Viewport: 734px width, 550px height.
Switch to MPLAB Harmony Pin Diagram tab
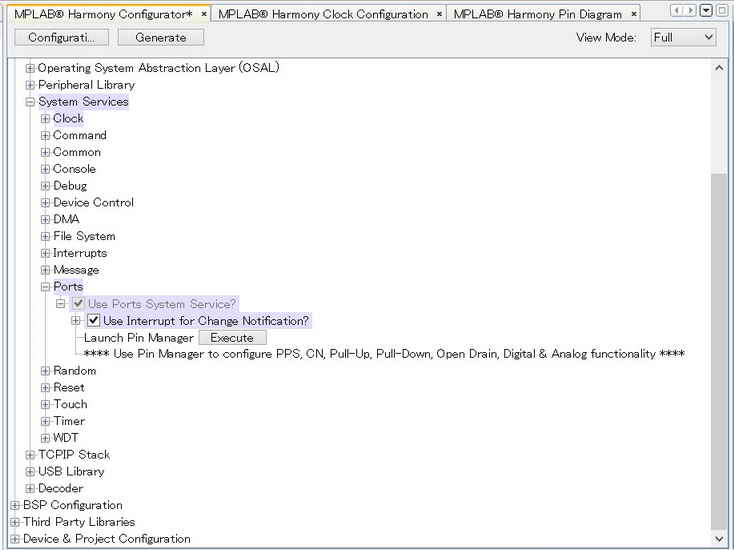point(537,14)
